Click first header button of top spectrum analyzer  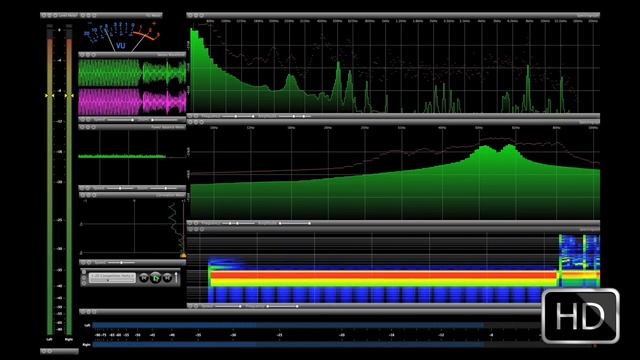coord(190,15)
